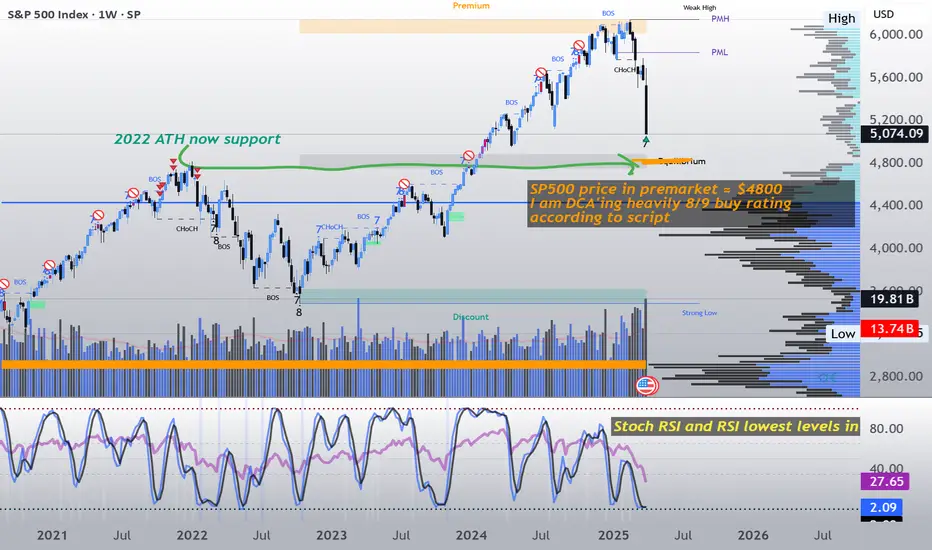Click the blue 2.09 Stoch RSI value label

(x=882, y=507)
